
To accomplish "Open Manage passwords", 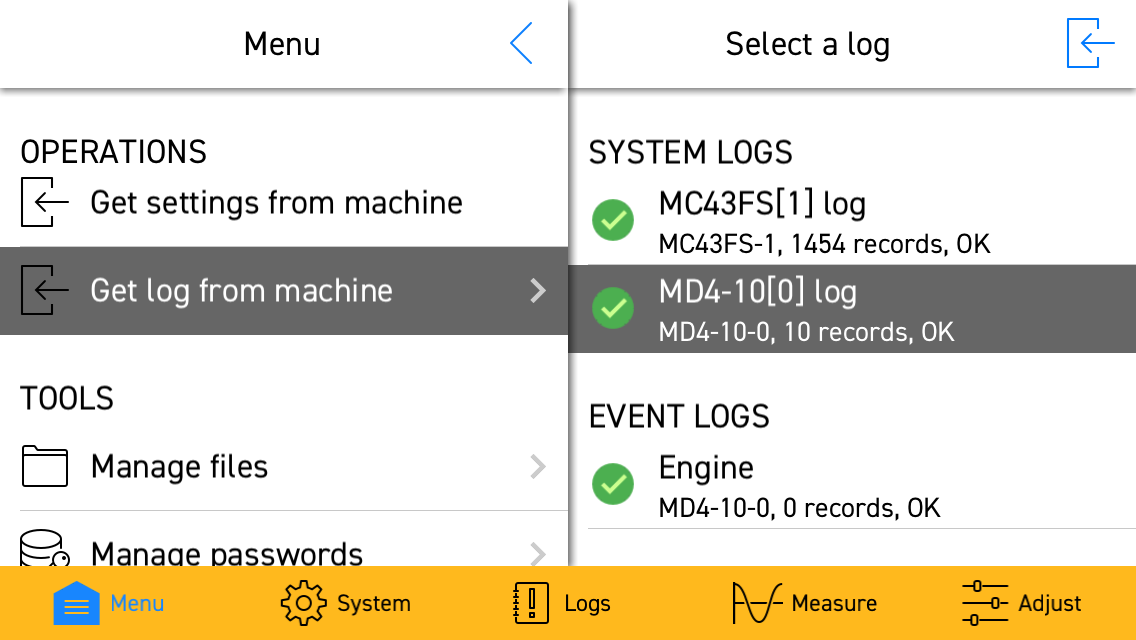I will (x=284, y=539).
